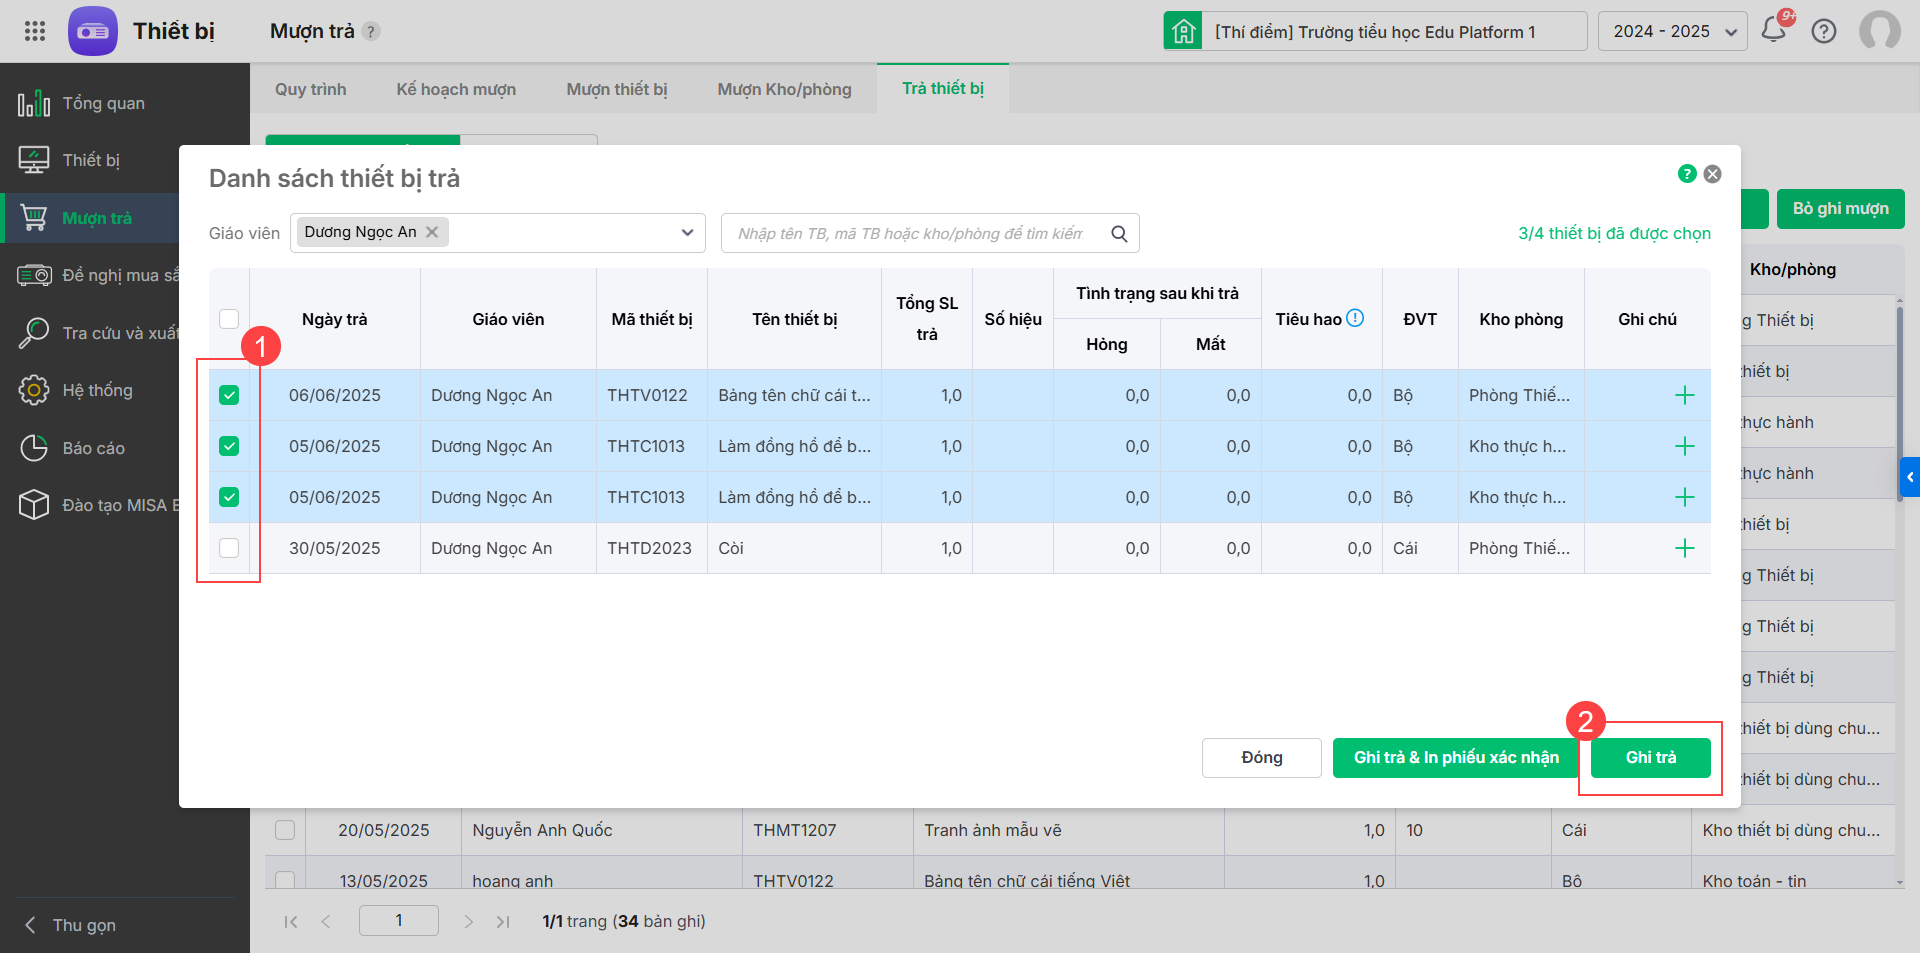This screenshot has width=1920, height=953.
Task: Click Ghi trả & In phiếu xác nhận
Action: [x=1455, y=757]
